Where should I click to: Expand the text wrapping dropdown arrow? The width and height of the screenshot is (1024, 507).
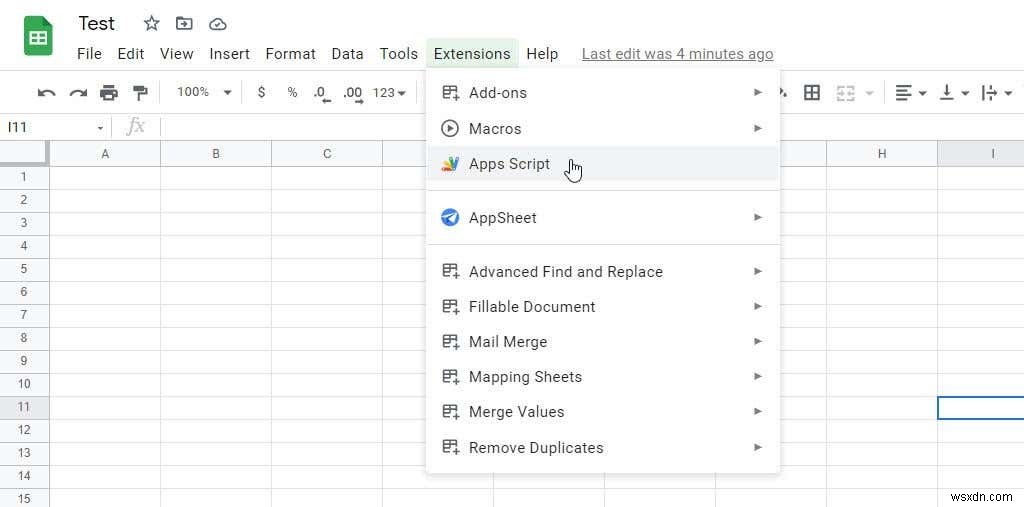point(1009,93)
